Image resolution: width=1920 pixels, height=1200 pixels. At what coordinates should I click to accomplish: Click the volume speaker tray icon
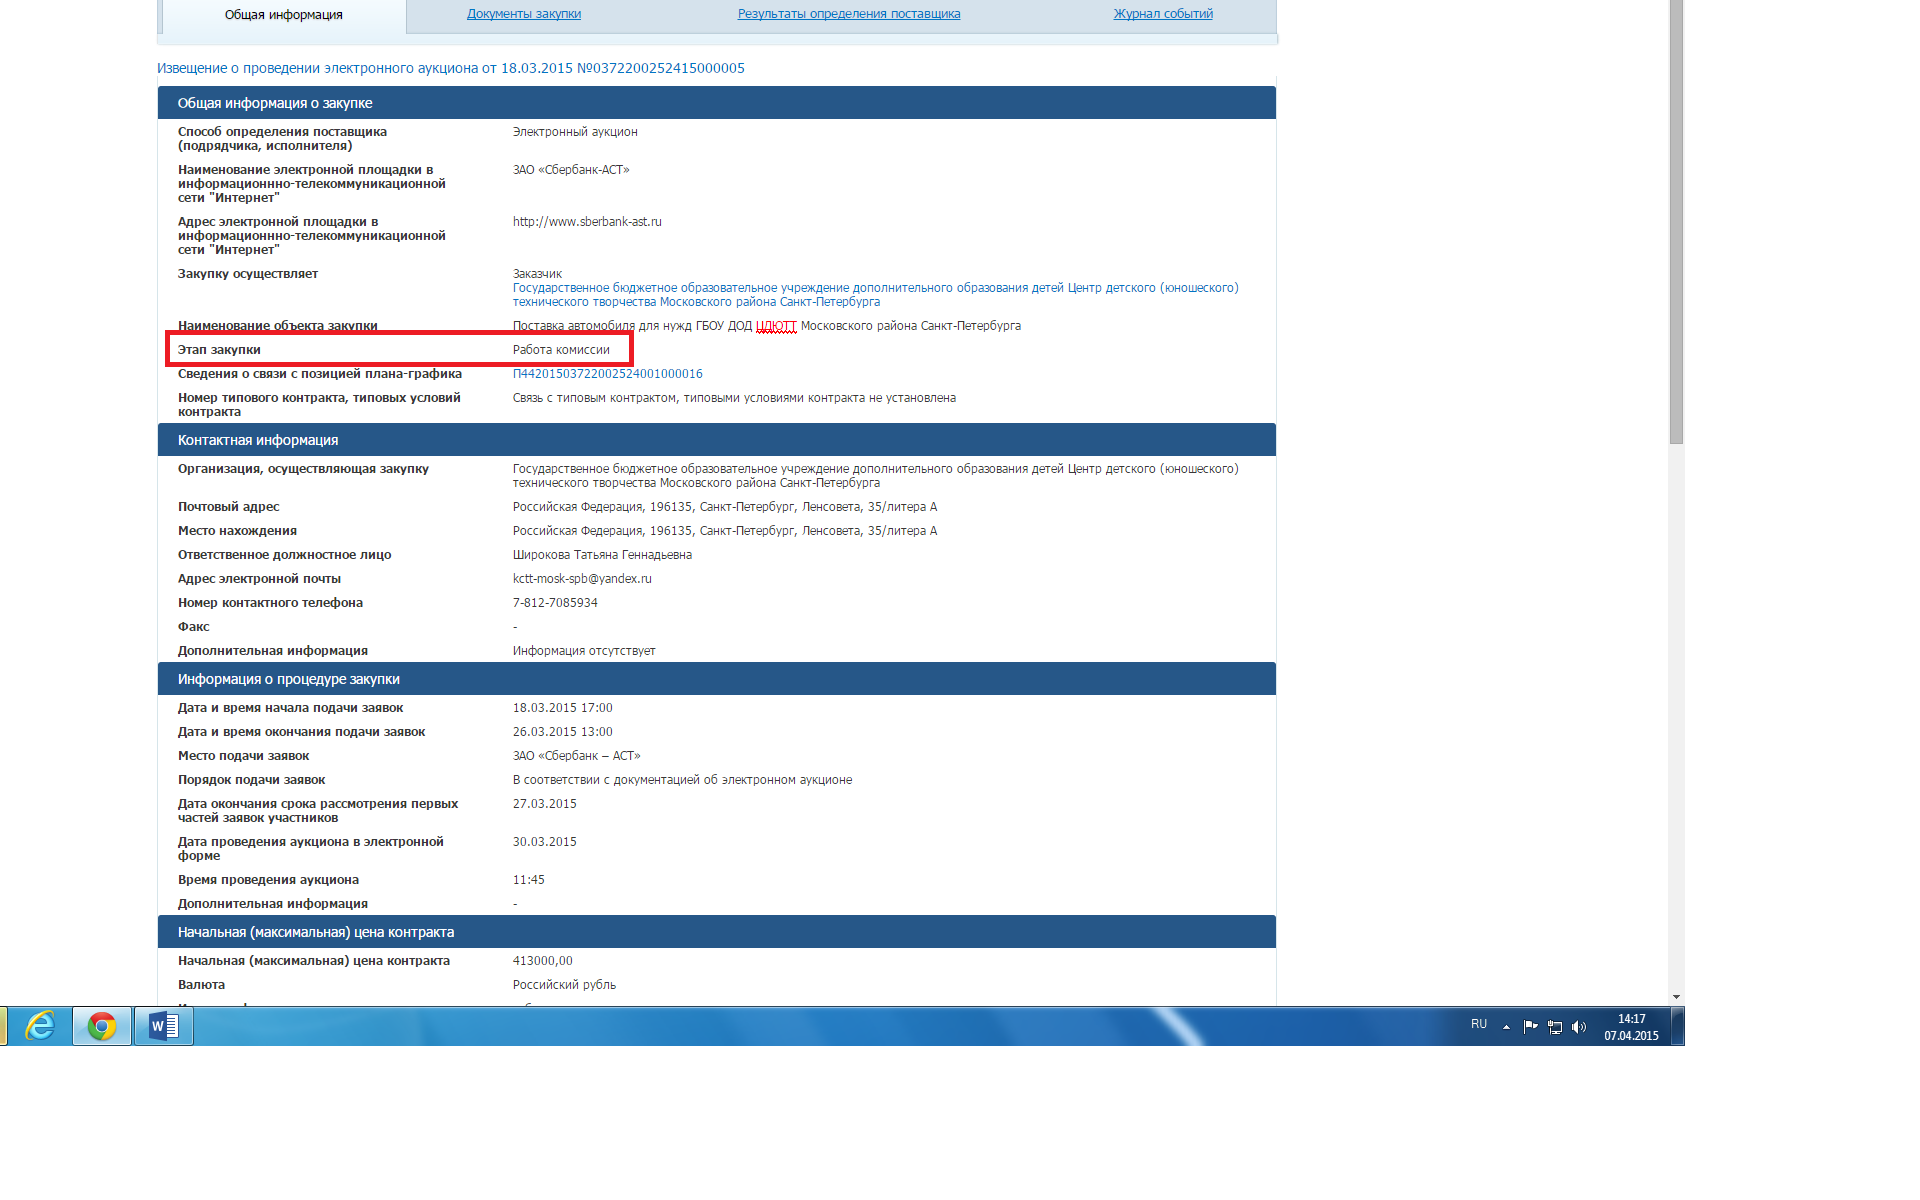[1579, 1027]
